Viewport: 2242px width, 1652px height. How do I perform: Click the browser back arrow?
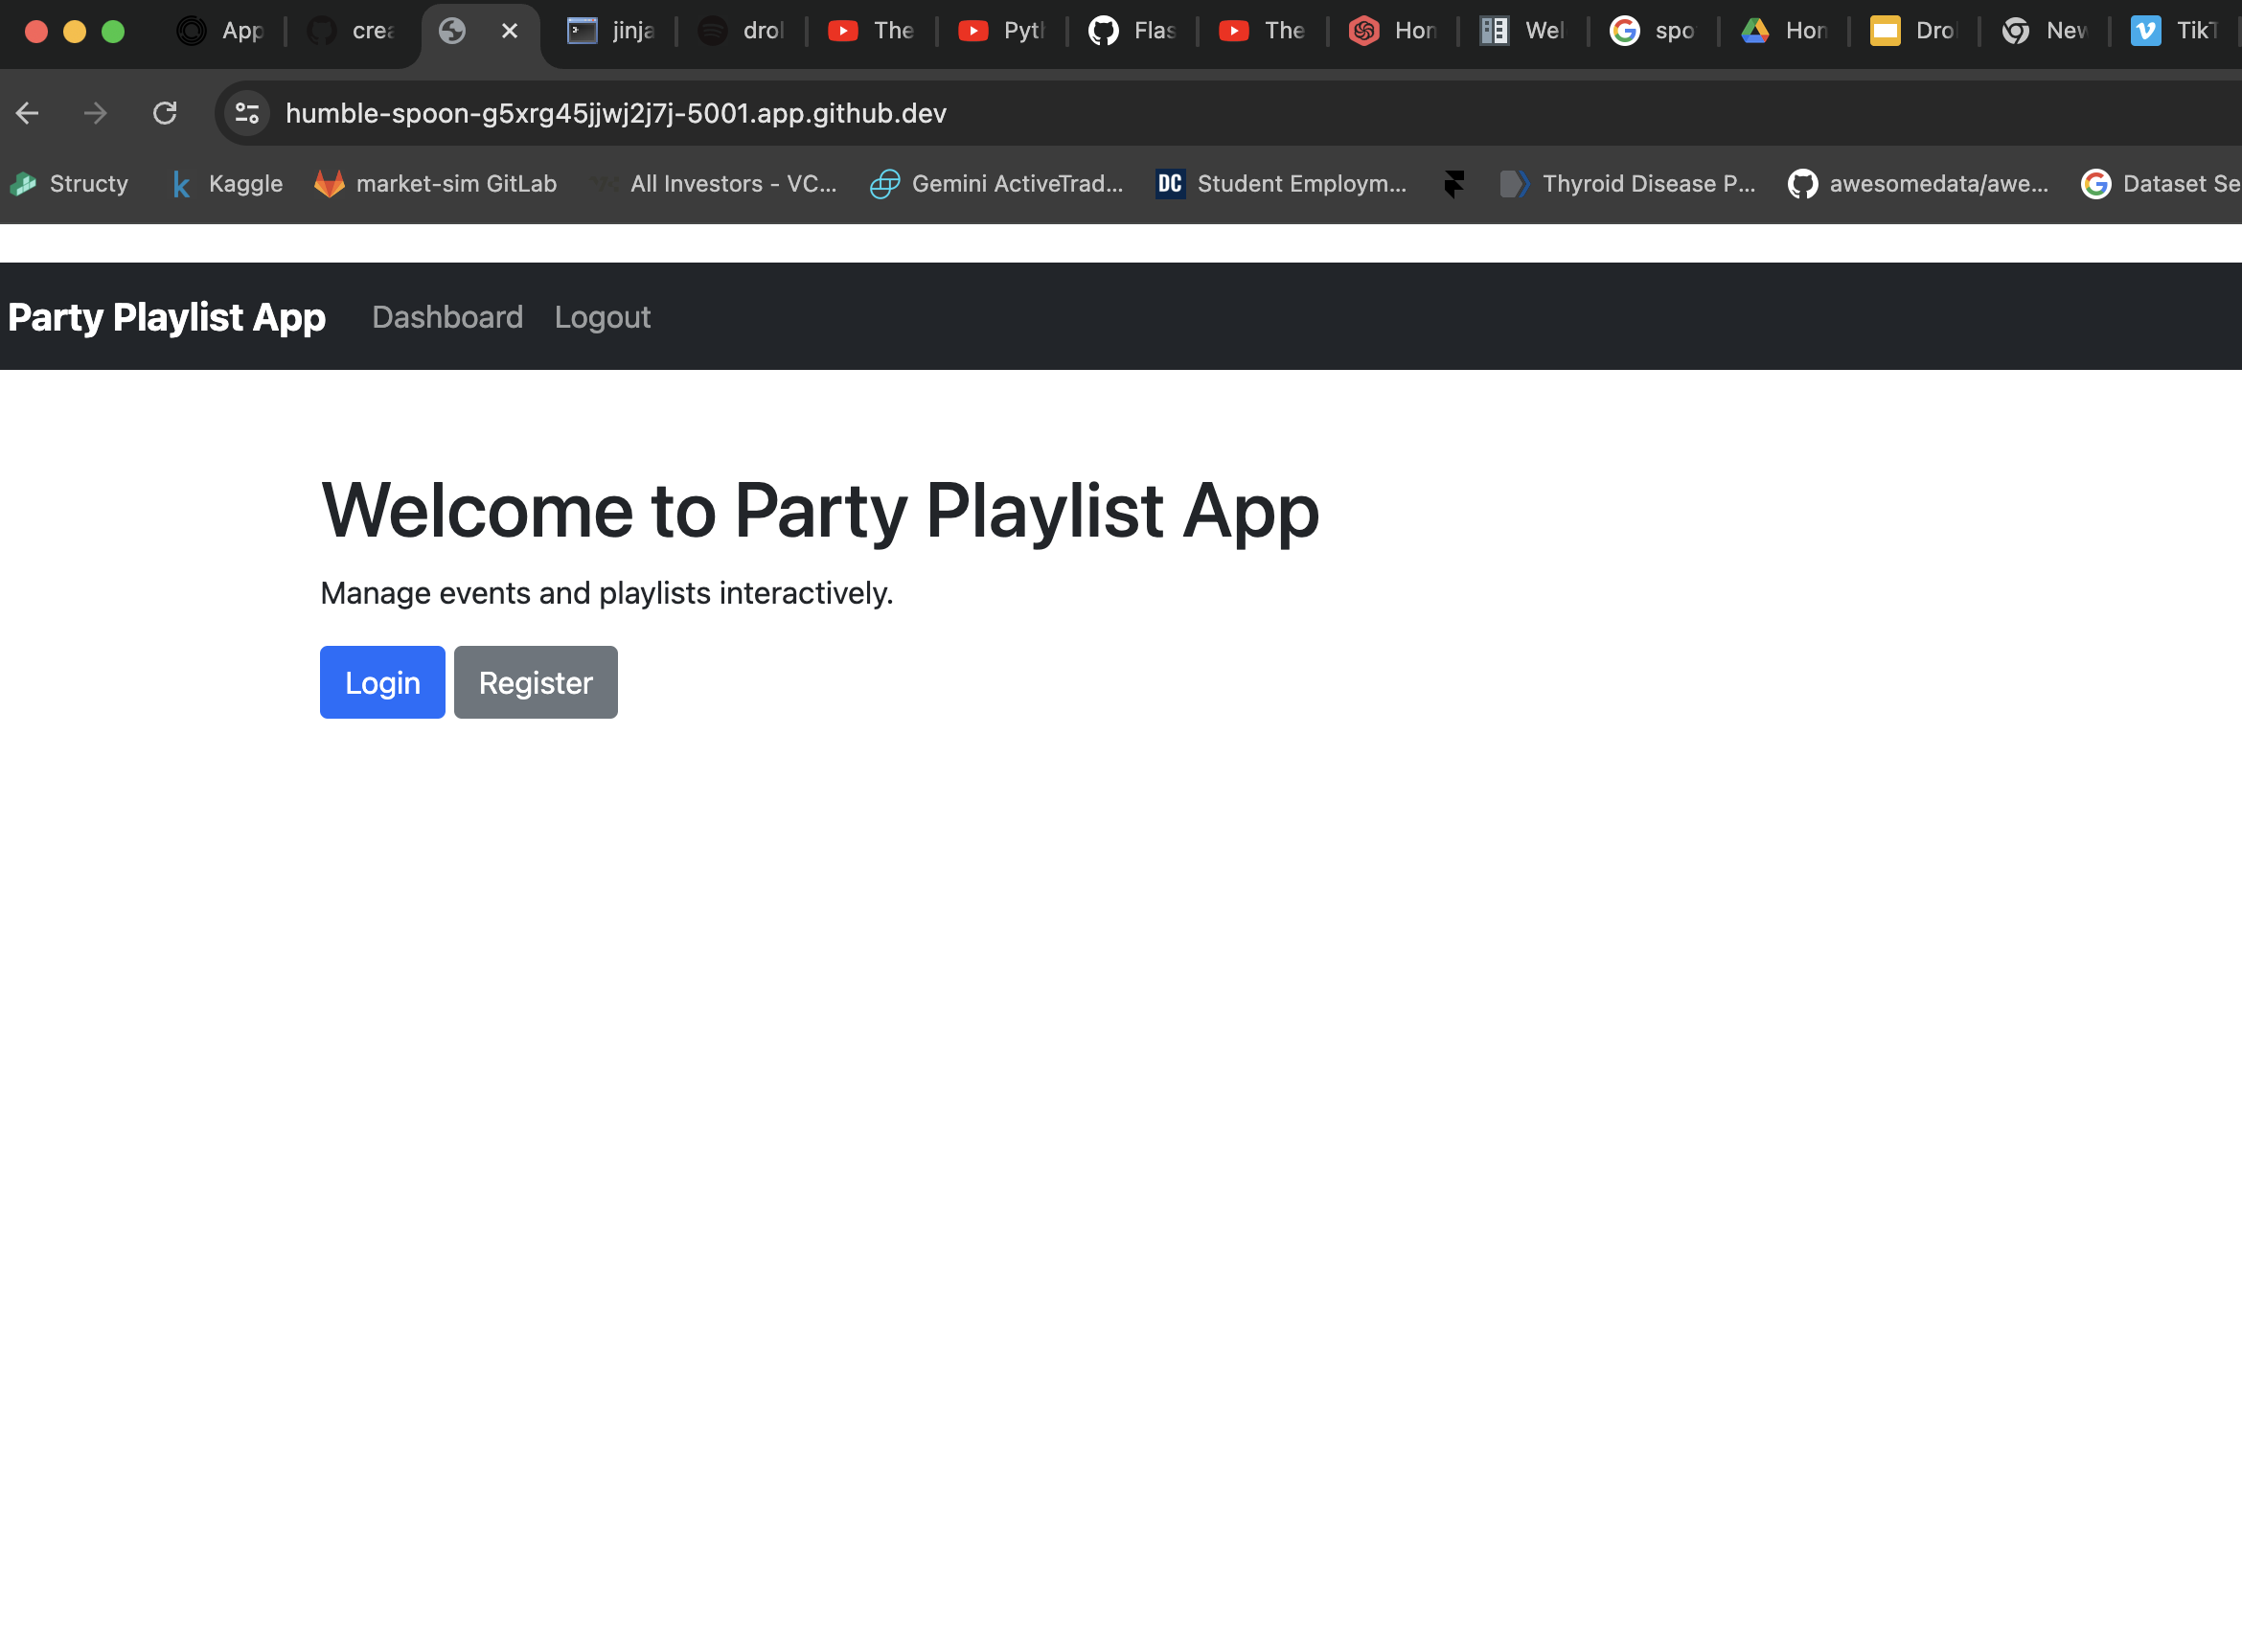point(27,114)
